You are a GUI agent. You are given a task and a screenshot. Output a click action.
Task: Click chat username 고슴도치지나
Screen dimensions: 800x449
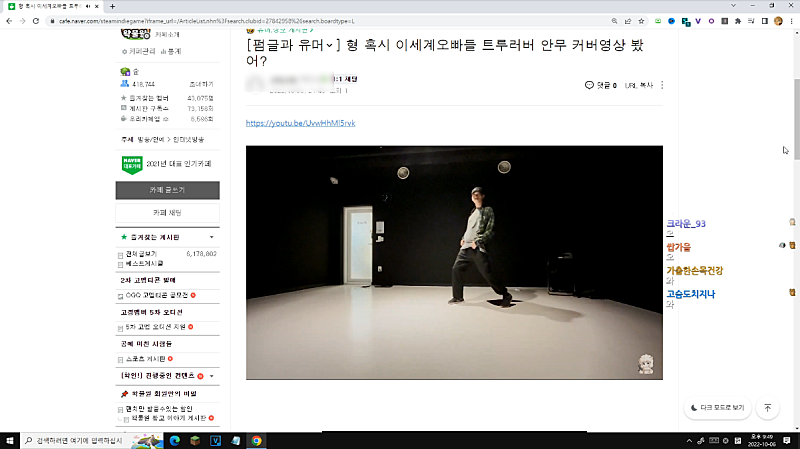click(x=690, y=294)
